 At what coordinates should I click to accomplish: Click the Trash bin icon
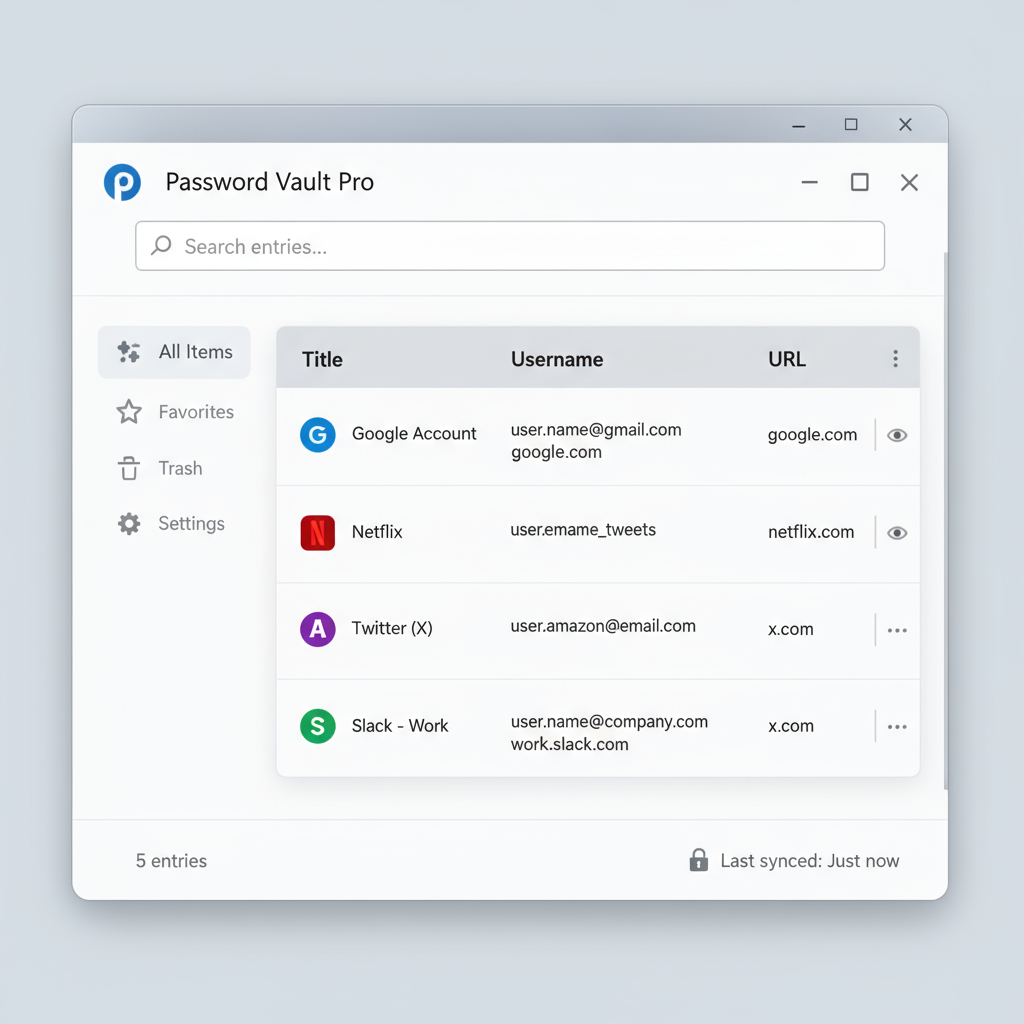(129, 468)
